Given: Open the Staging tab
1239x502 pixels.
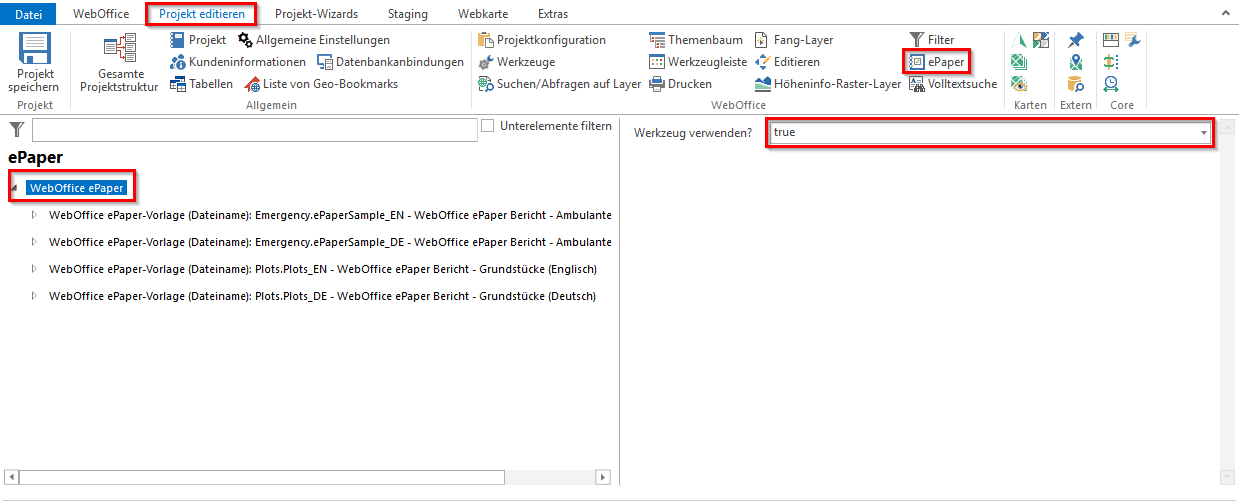Looking at the screenshot, I should [408, 14].
